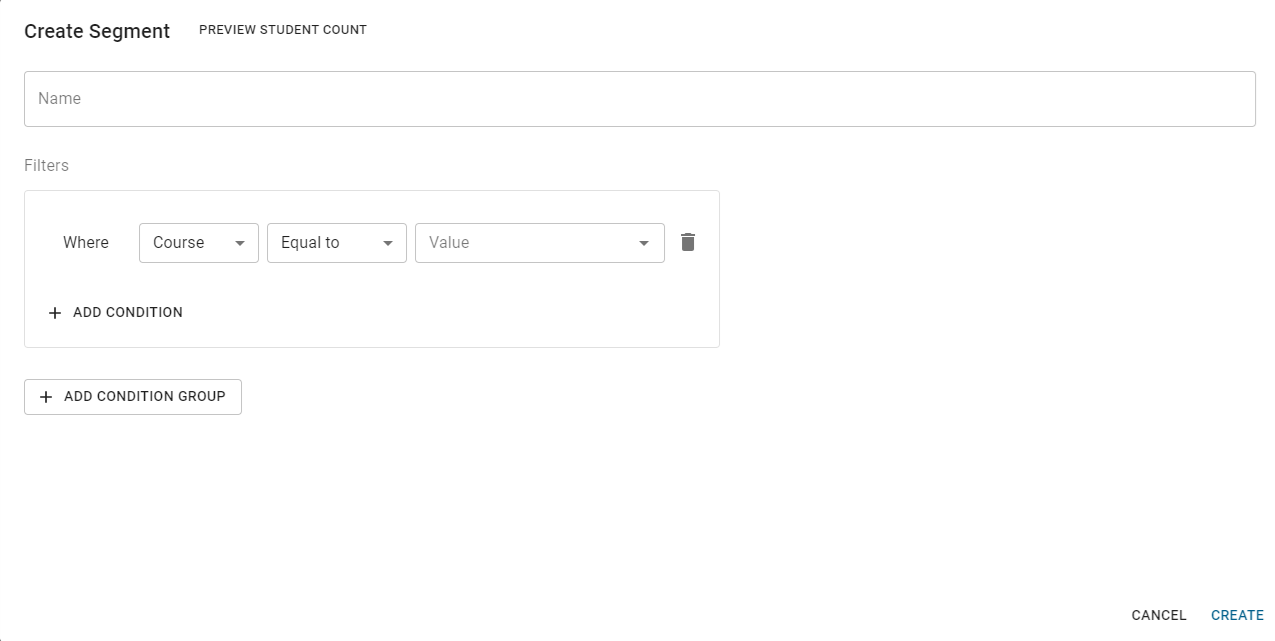
Task: Delete the condition with the trash icon
Action: coord(688,242)
